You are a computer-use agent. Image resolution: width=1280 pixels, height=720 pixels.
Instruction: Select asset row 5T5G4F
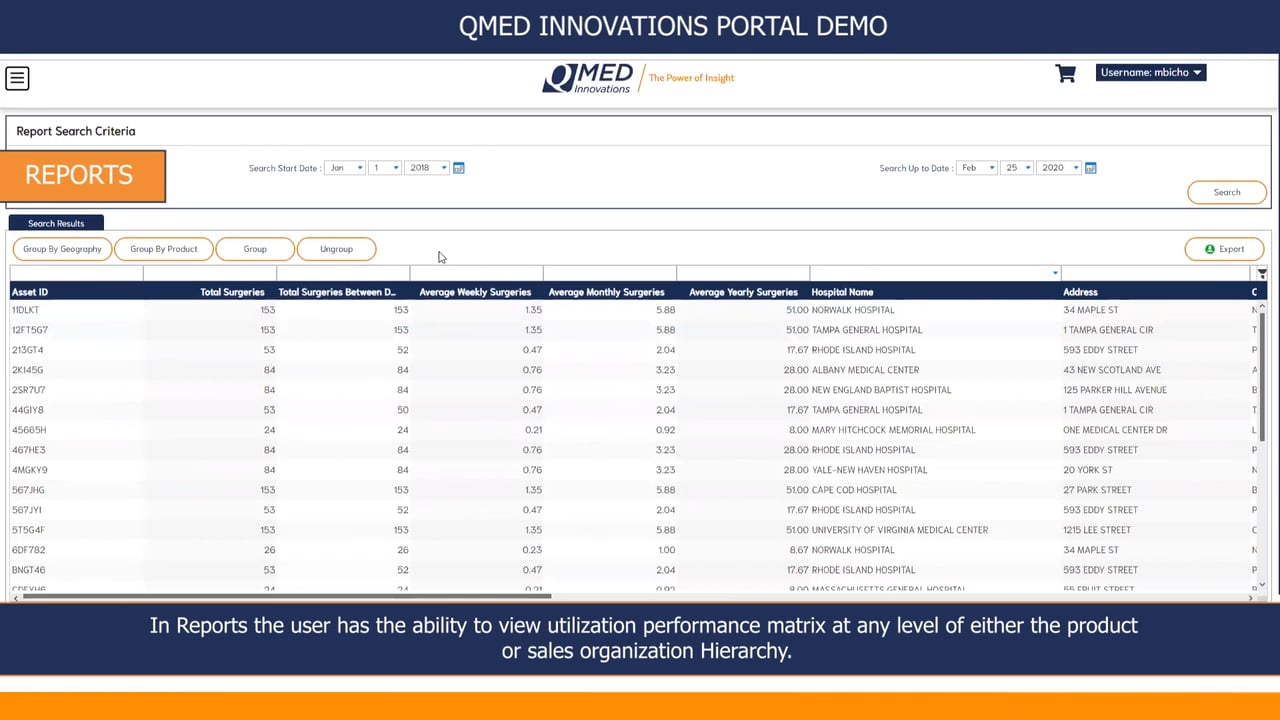pos(634,530)
